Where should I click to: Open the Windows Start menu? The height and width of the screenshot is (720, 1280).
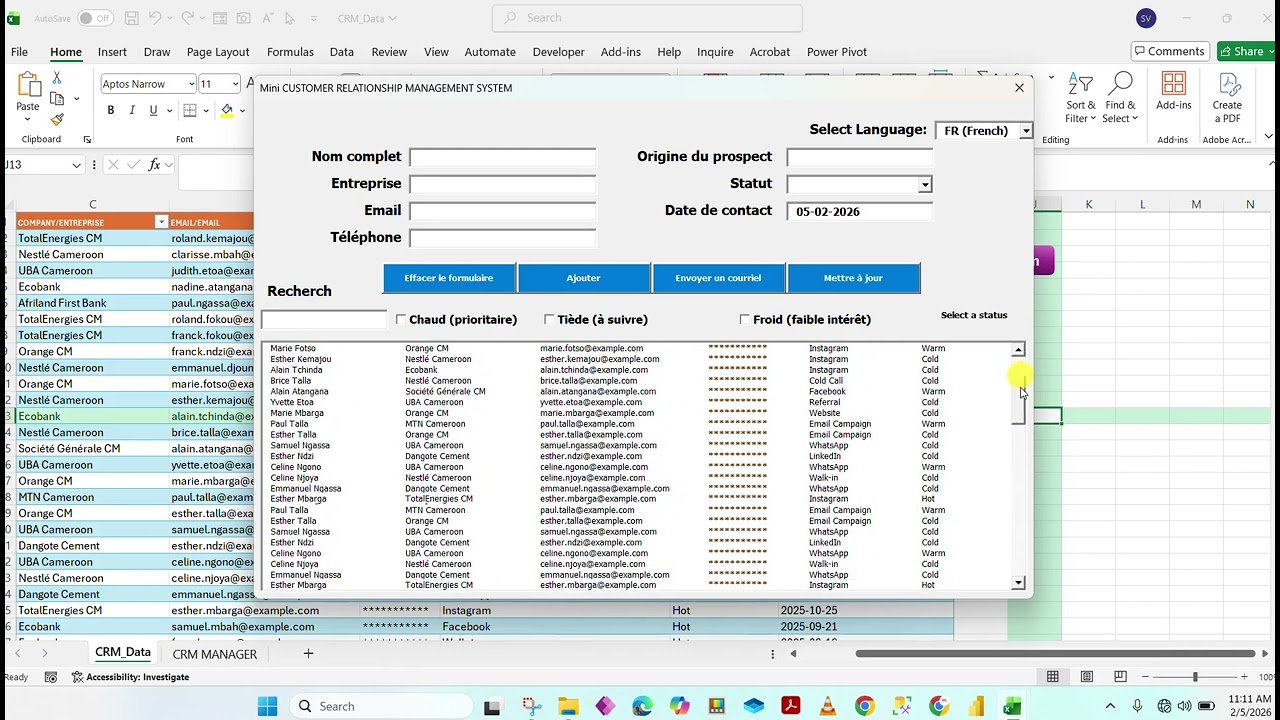267,706
